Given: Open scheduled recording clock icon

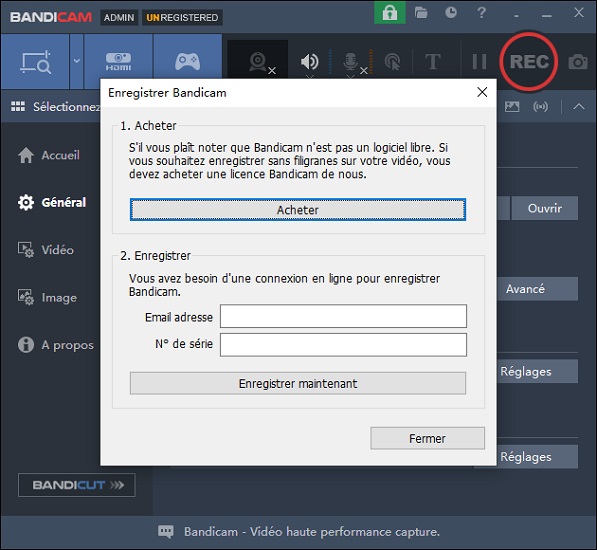Looking at the screenshot, I should tap(451, 13).
